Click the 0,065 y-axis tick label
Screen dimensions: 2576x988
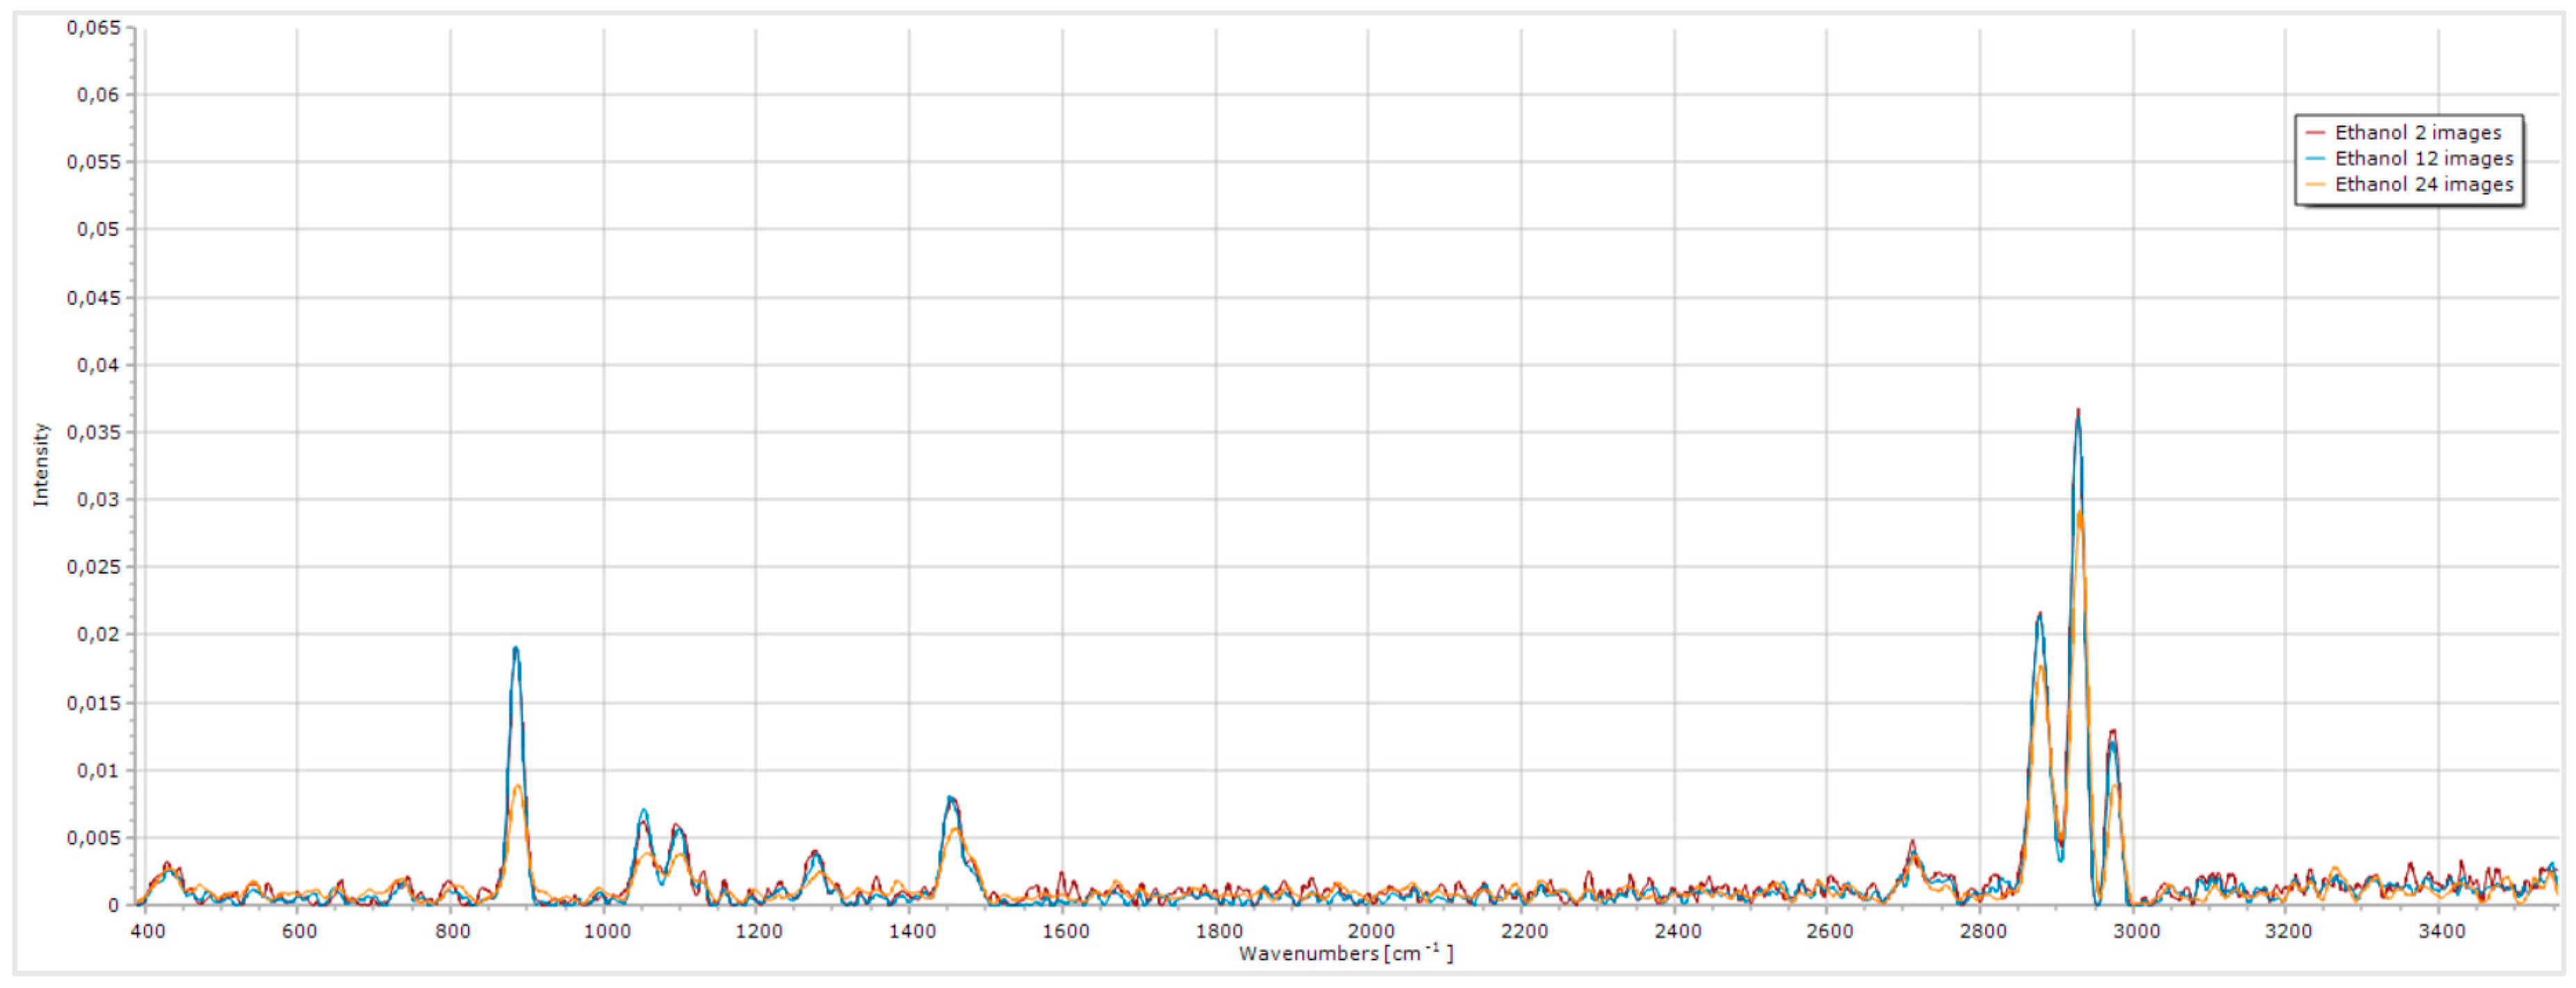point(93,28)
